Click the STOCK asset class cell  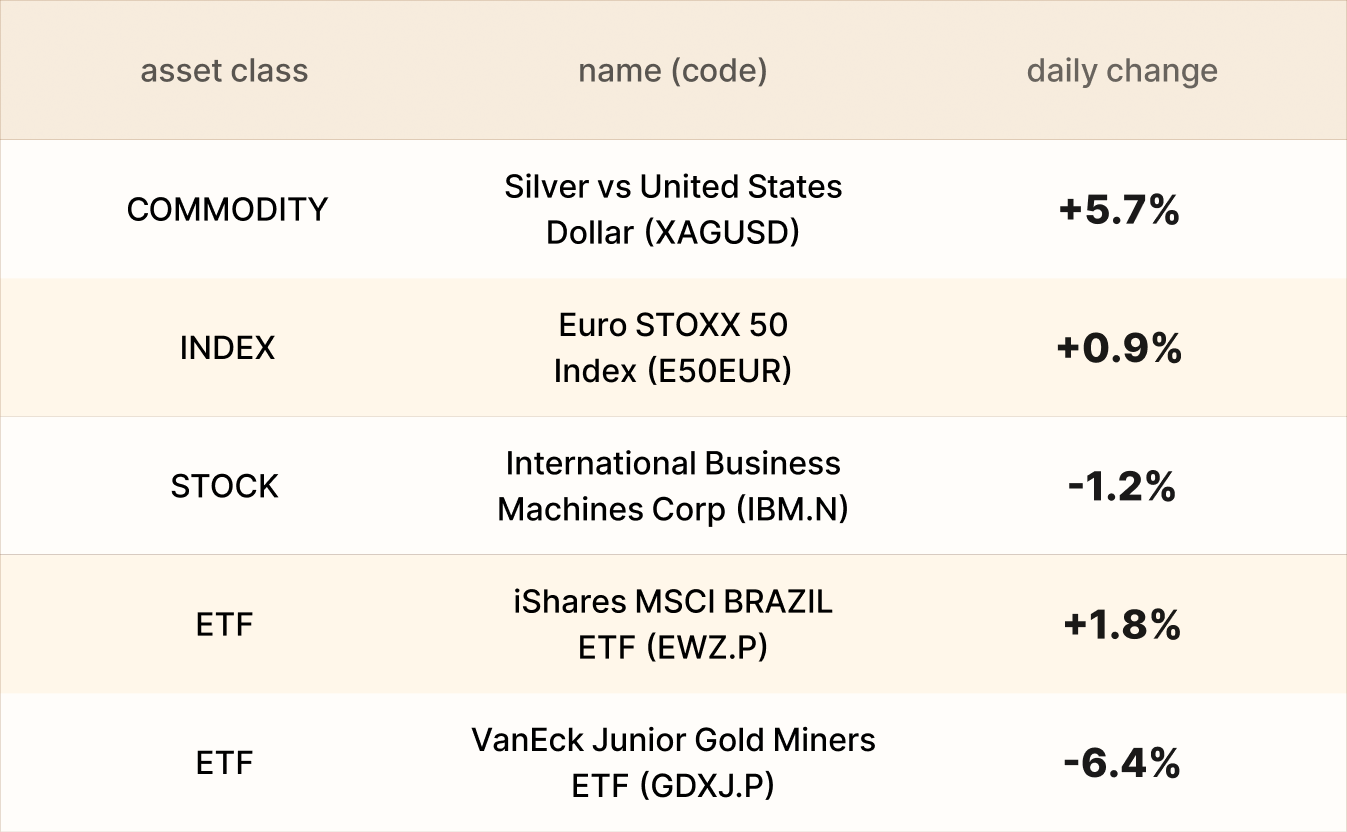coord(225,487)
